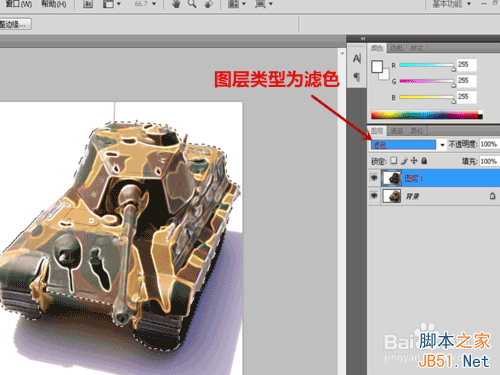Click the foreground color swatch
This screenshot has height=375, width=500.
coord(377,67)
